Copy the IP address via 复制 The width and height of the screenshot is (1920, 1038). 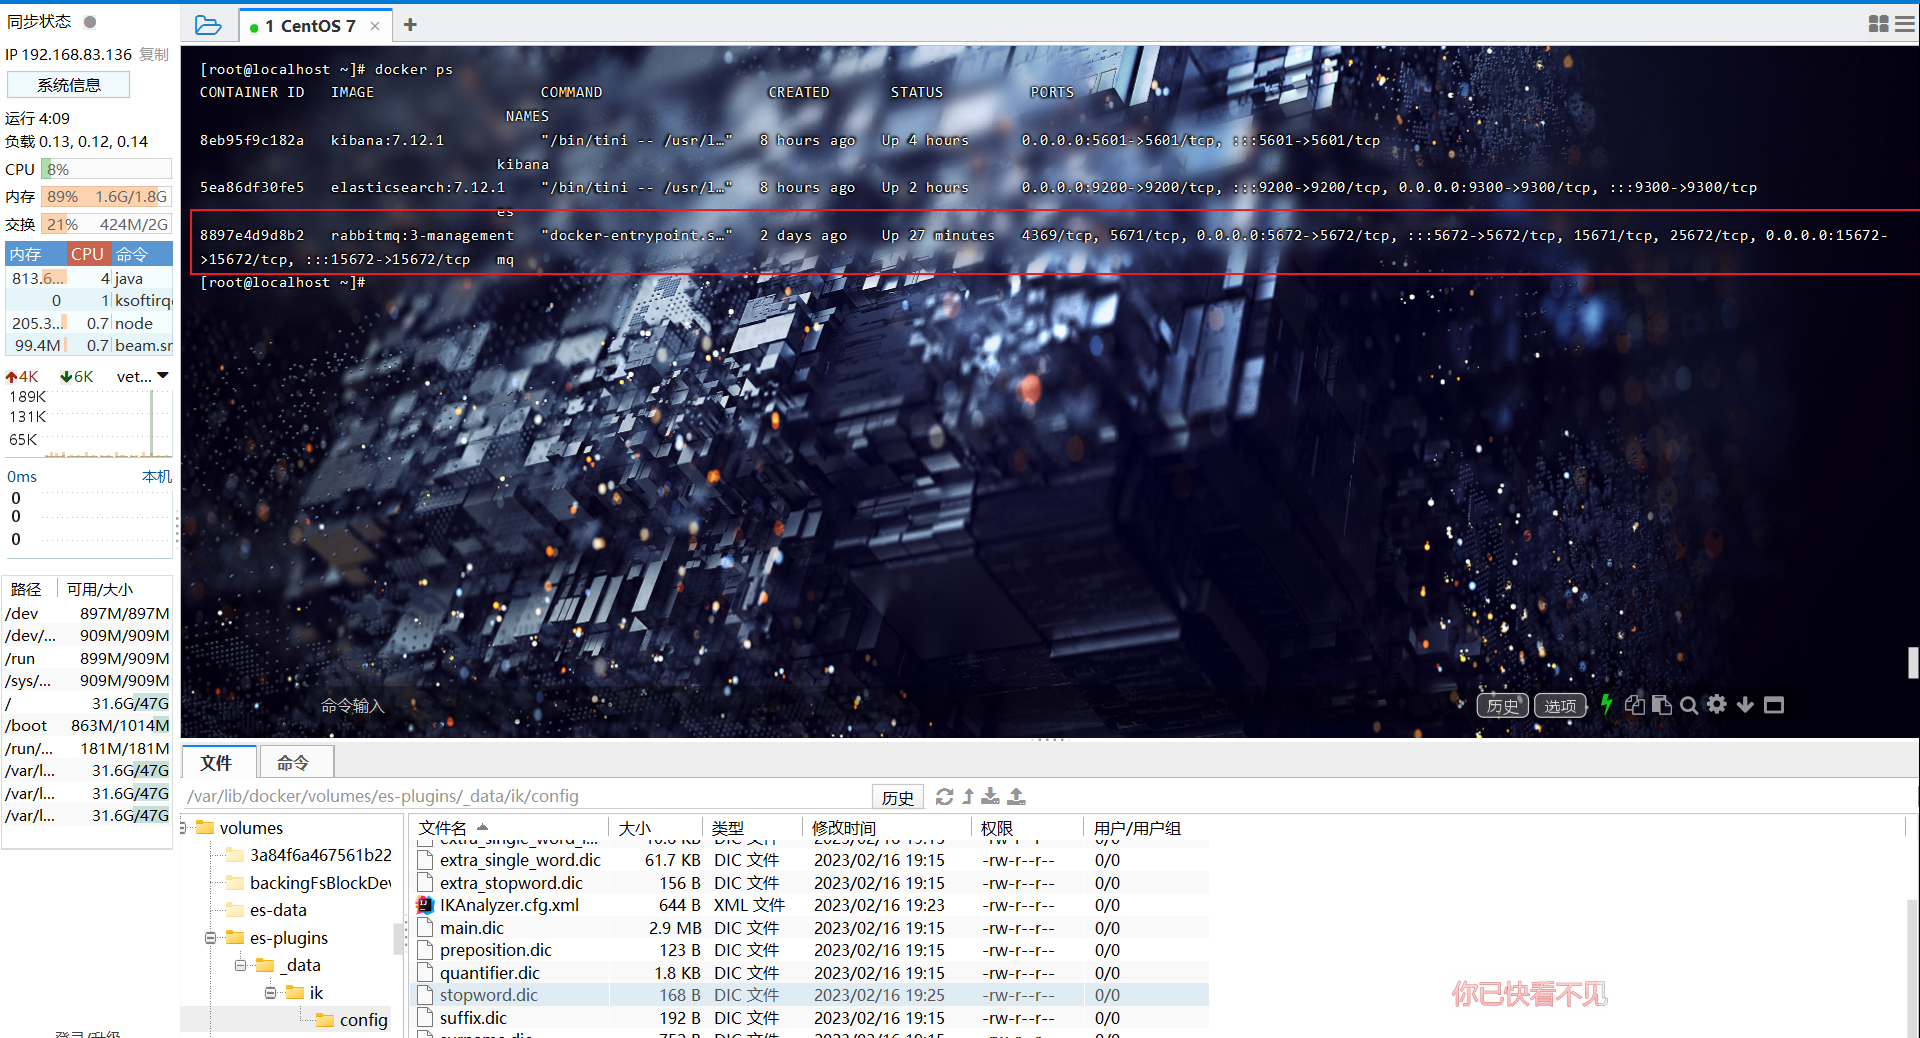[154, 54]
